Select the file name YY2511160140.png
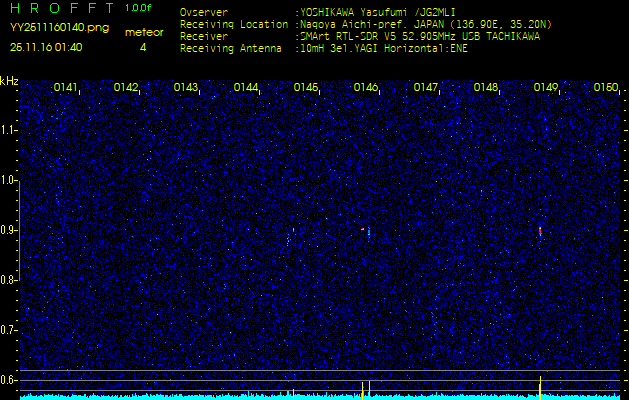The width and height of the screenshot is (629, 400). point(59,27)
